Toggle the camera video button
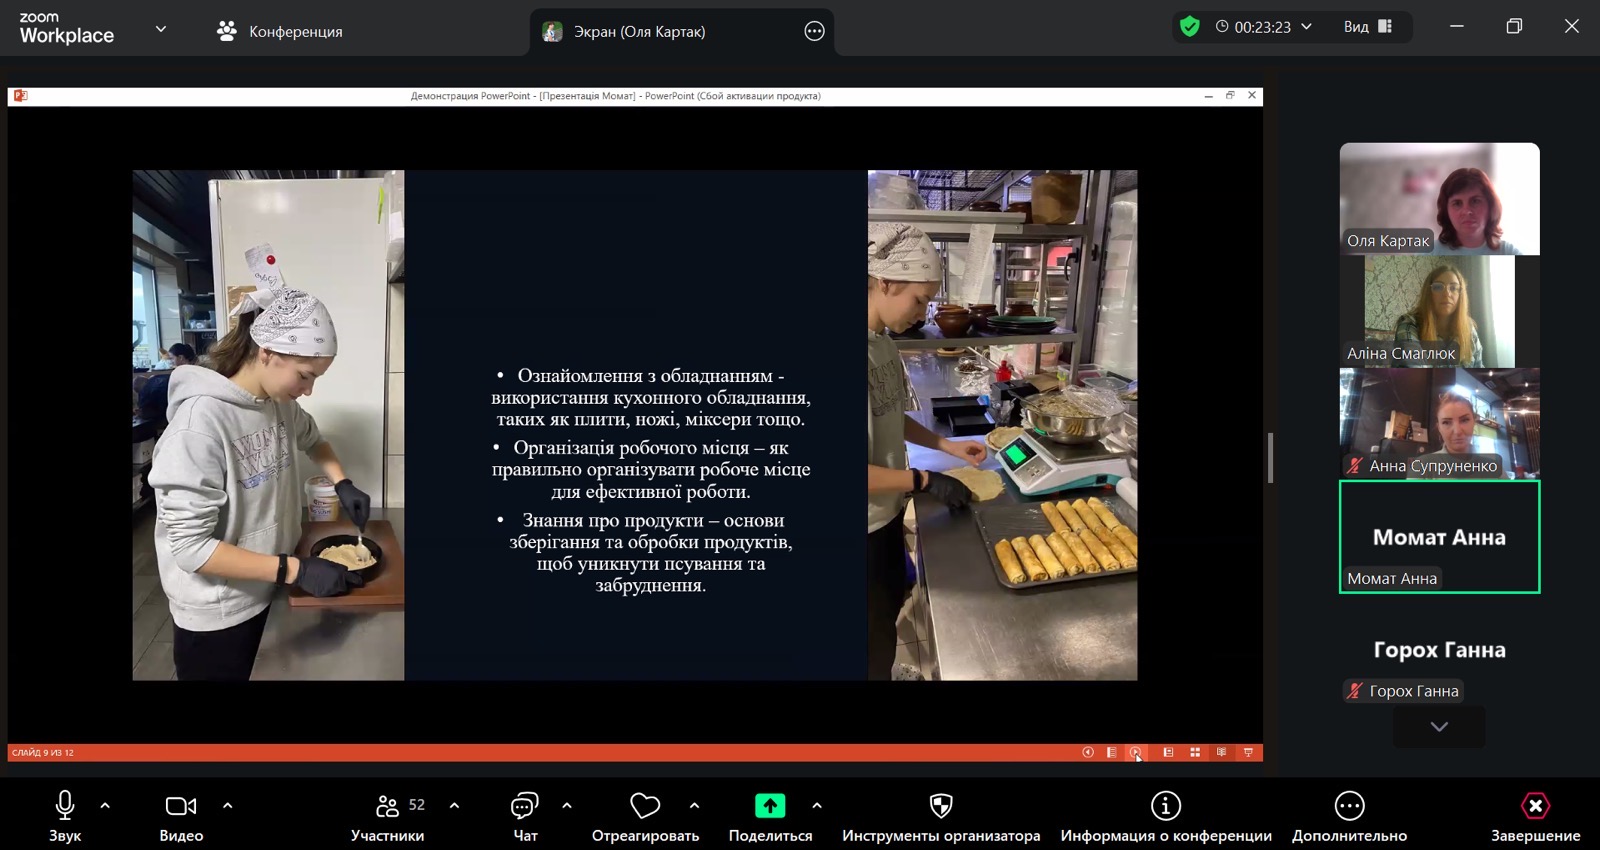 coord(181,806)
